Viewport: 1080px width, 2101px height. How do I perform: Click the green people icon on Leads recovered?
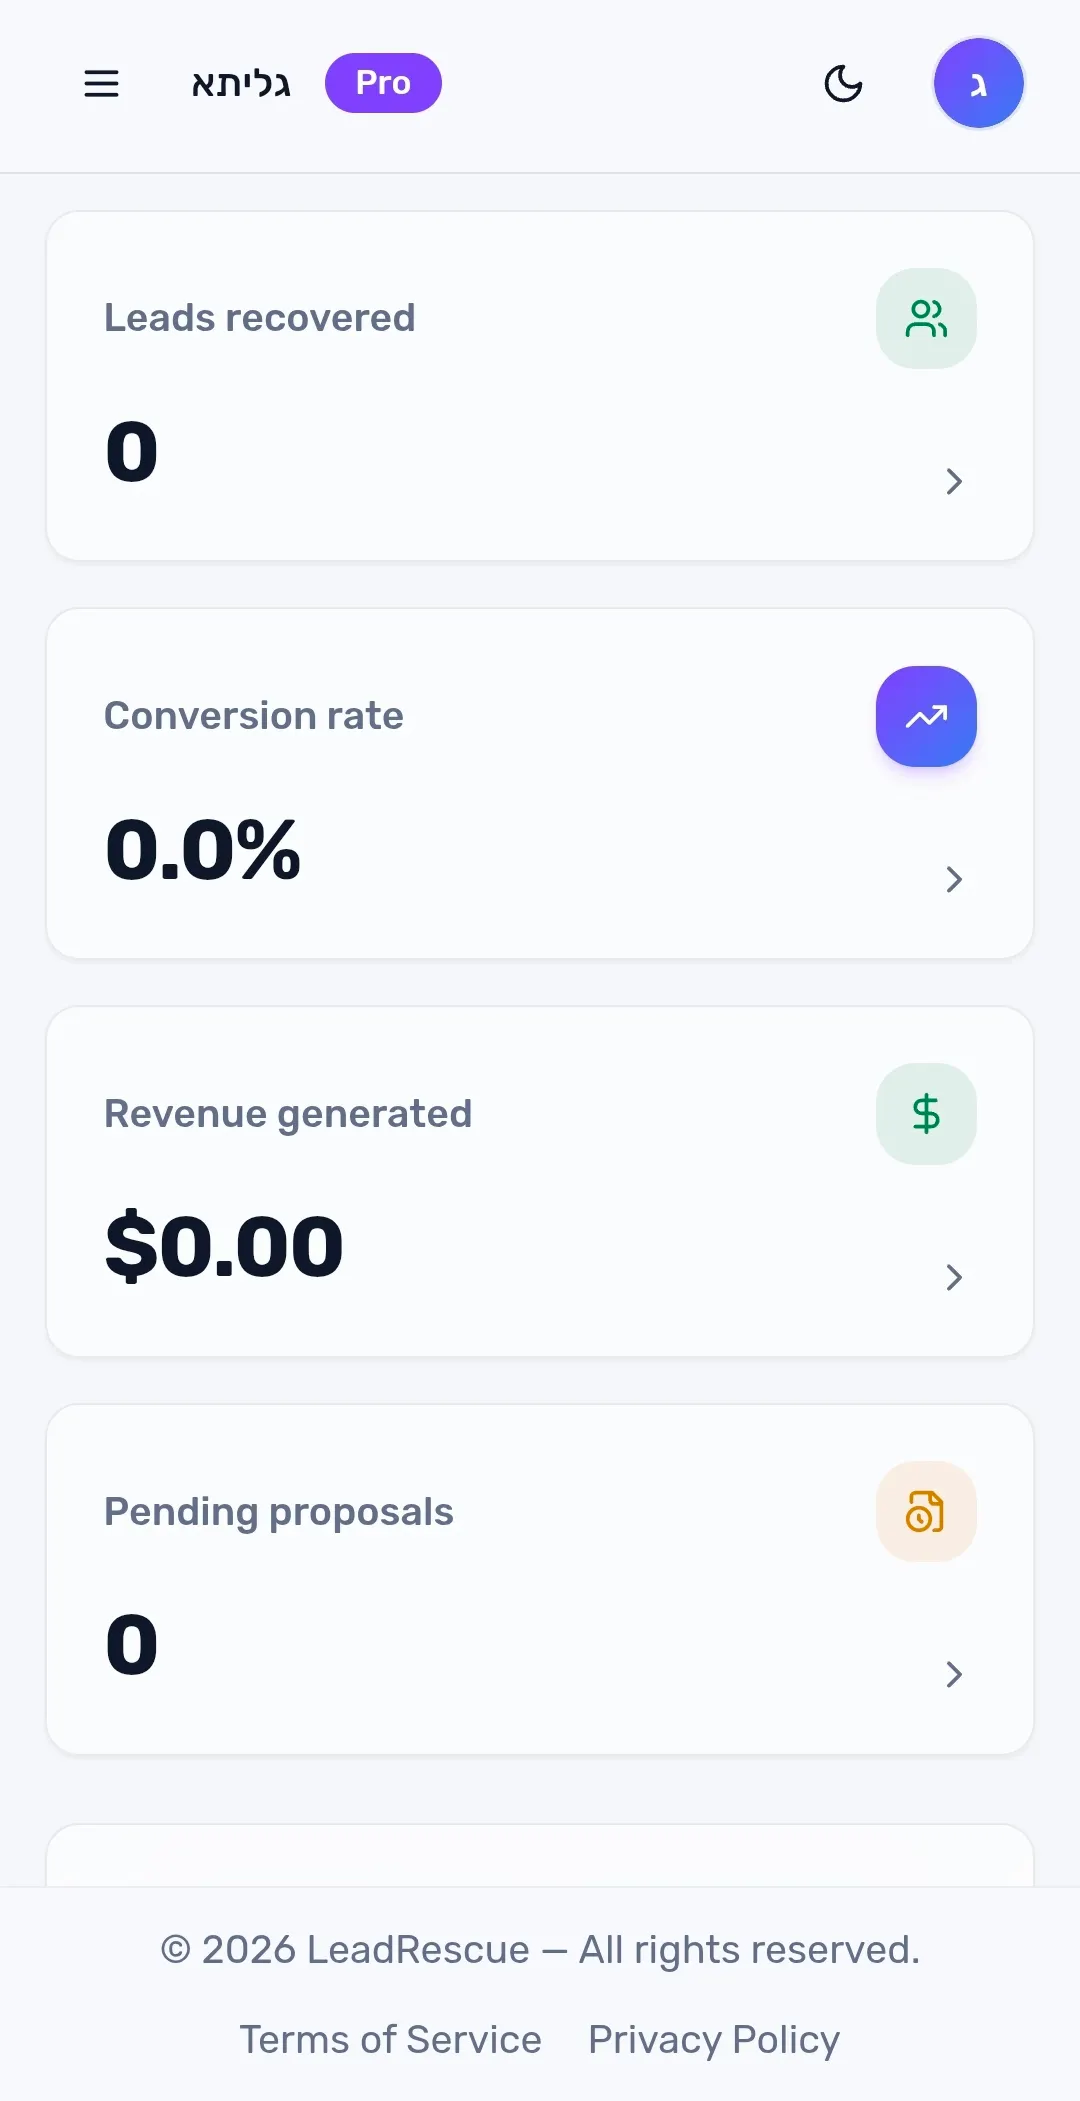click(x=926, y=319)
